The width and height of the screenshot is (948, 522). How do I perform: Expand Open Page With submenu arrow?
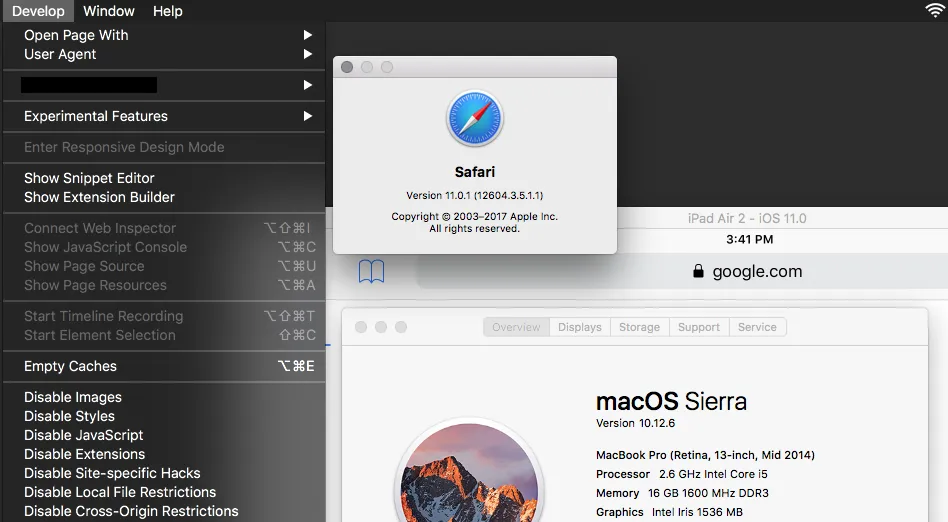308,35
